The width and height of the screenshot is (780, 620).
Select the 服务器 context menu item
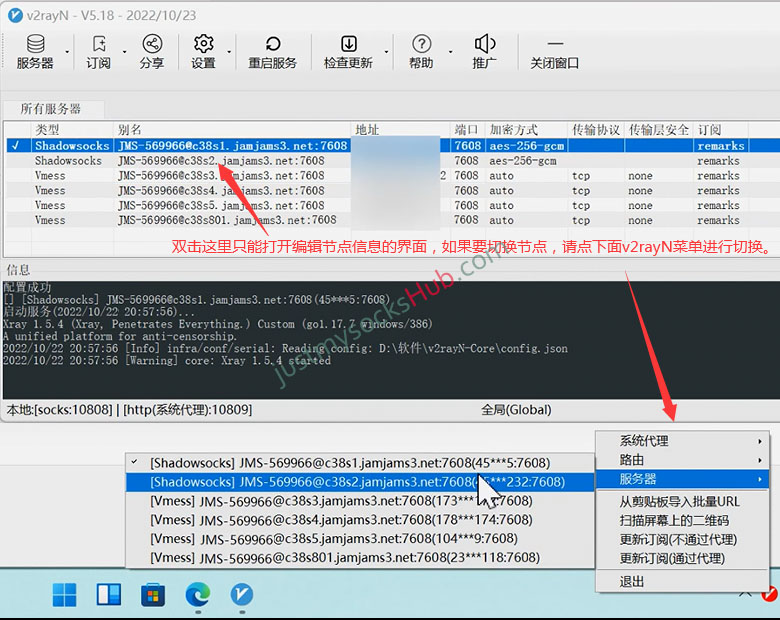click(682, 479)
